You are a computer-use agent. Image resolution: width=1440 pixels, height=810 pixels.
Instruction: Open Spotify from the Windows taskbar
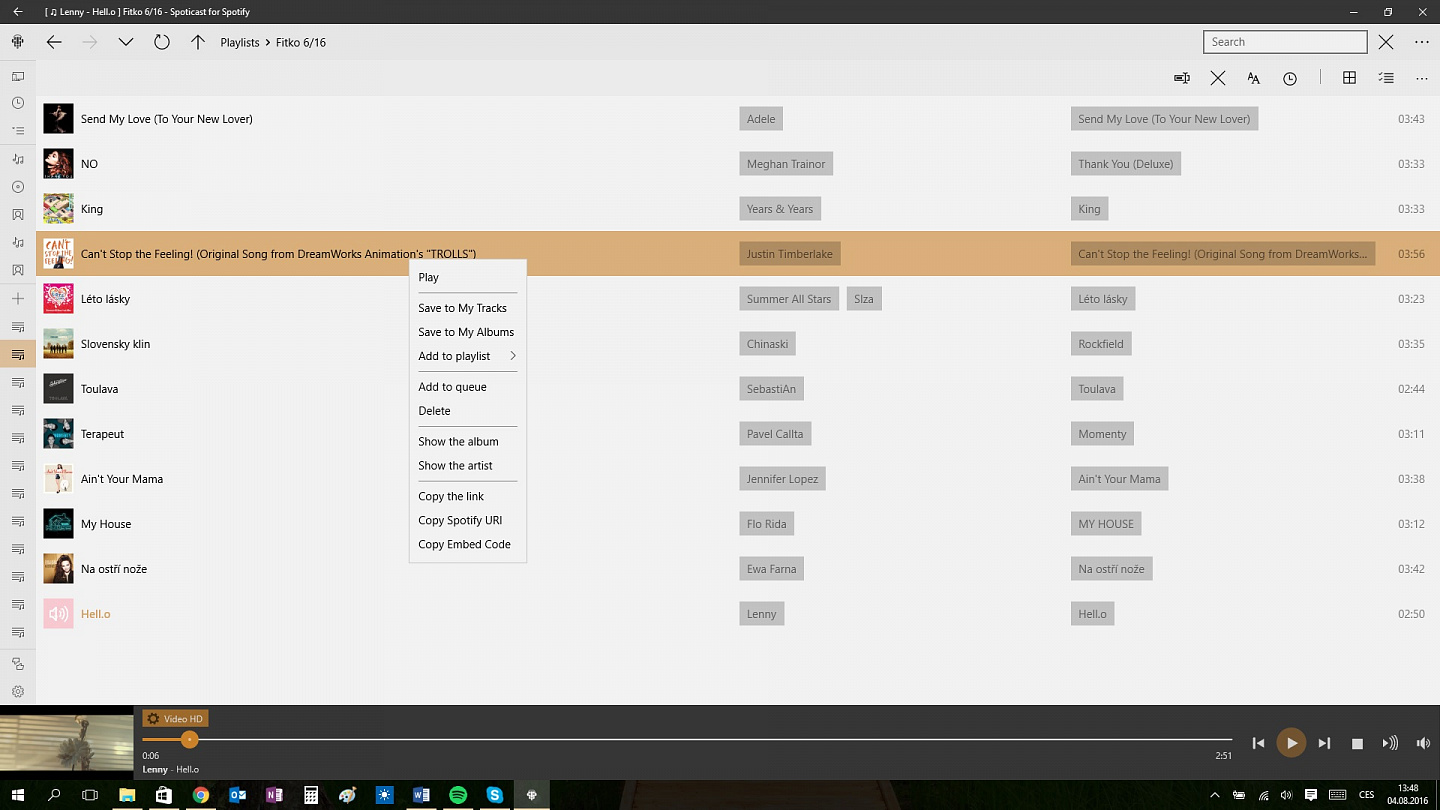coord(458,795)
